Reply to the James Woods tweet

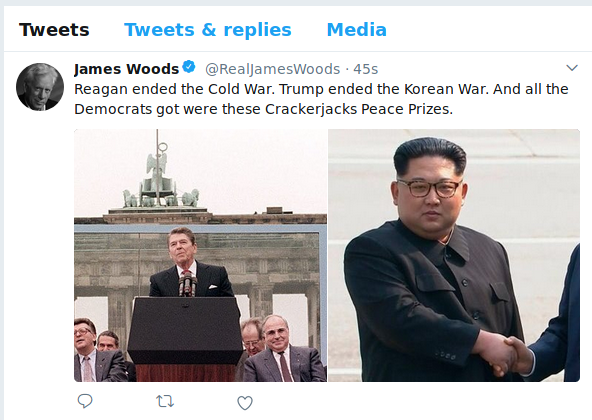[85, 401]
